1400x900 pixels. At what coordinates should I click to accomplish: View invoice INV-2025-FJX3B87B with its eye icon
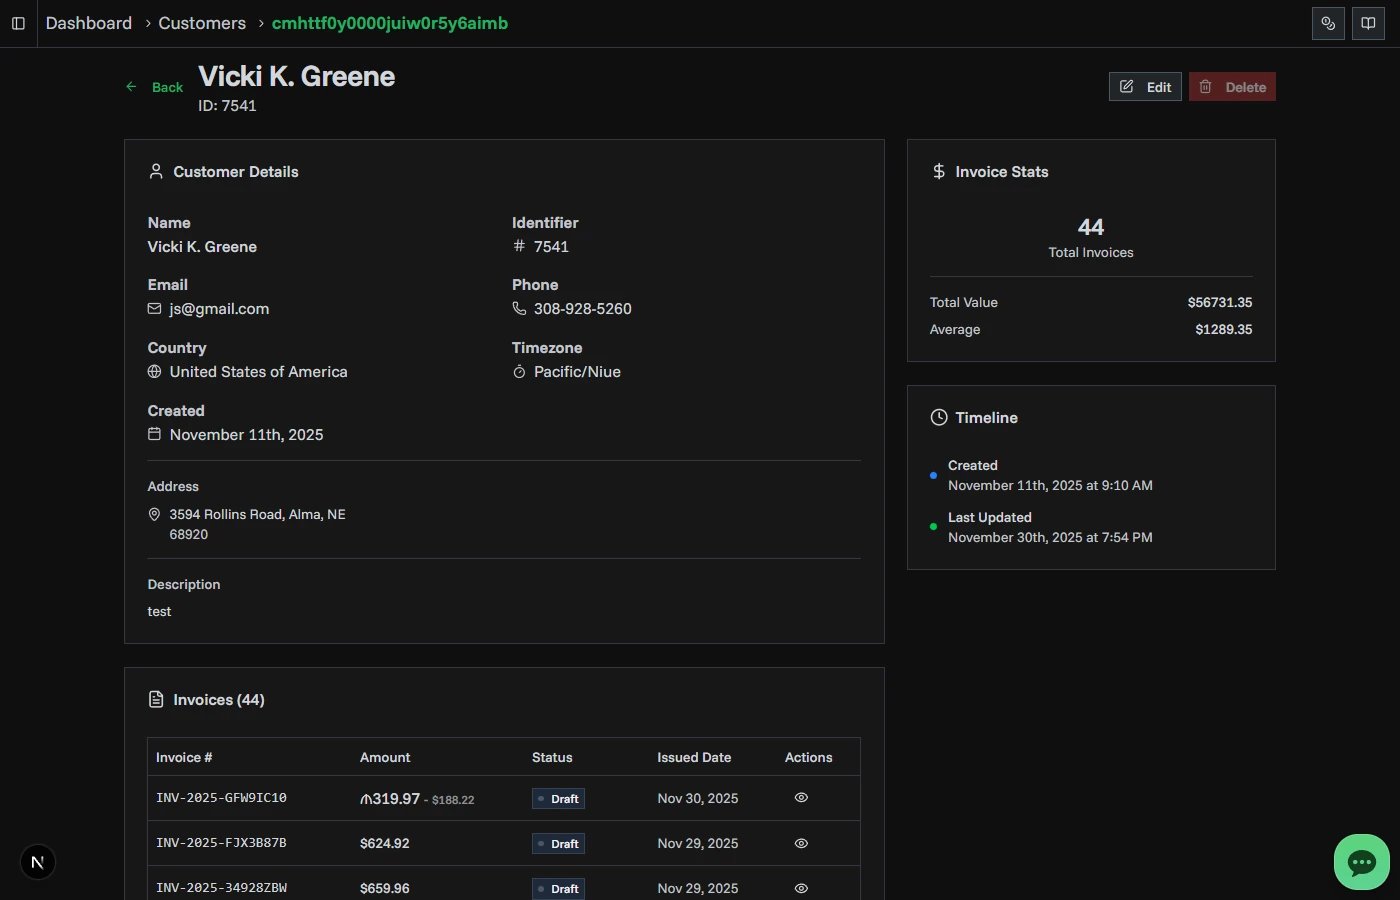(x=800, y=843)
